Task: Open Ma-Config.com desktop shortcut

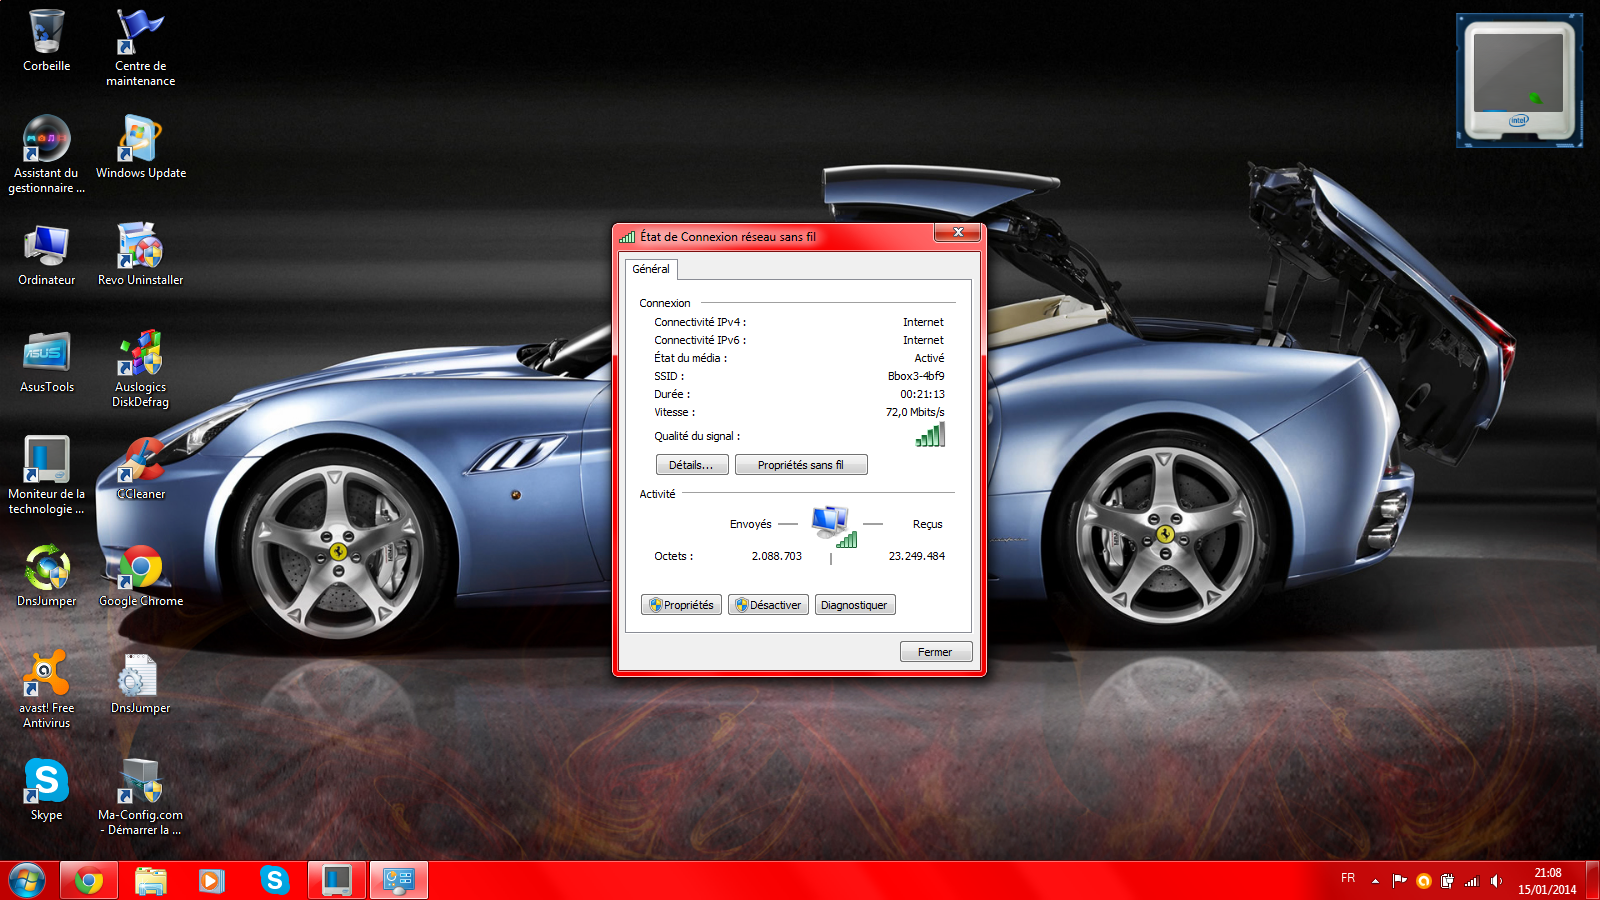Action: click(x=140, y=796)
